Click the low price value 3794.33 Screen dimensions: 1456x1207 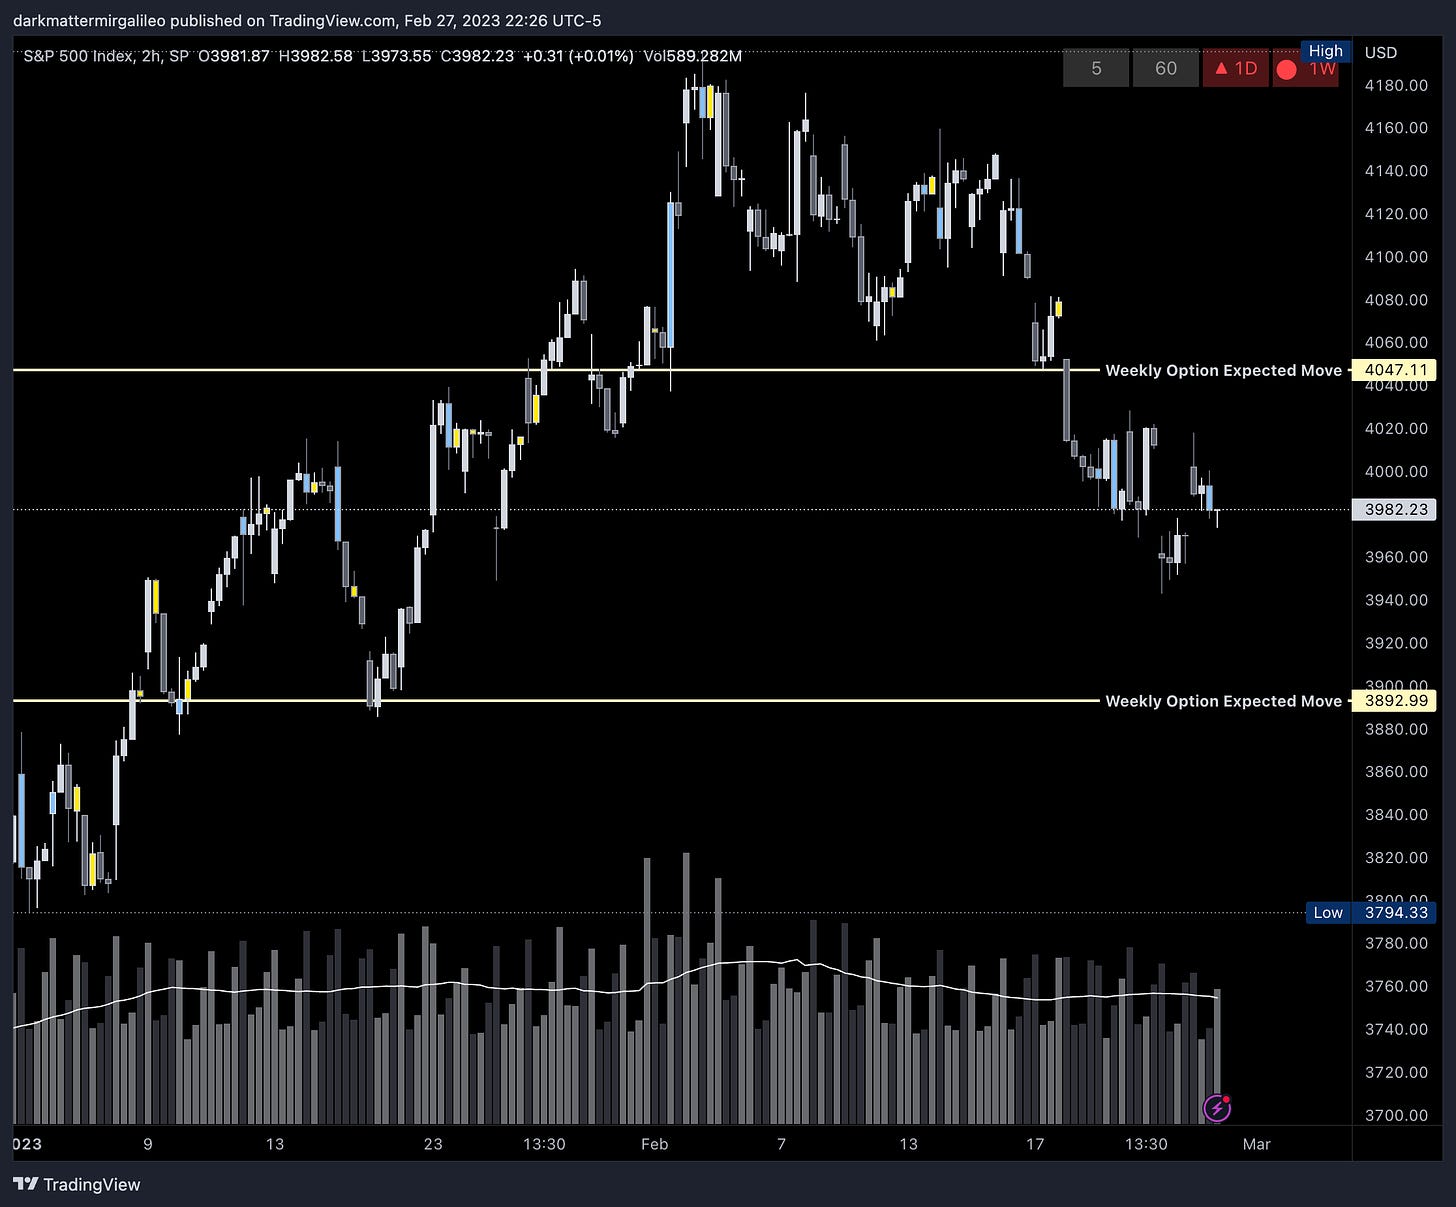coord(1394,912)
